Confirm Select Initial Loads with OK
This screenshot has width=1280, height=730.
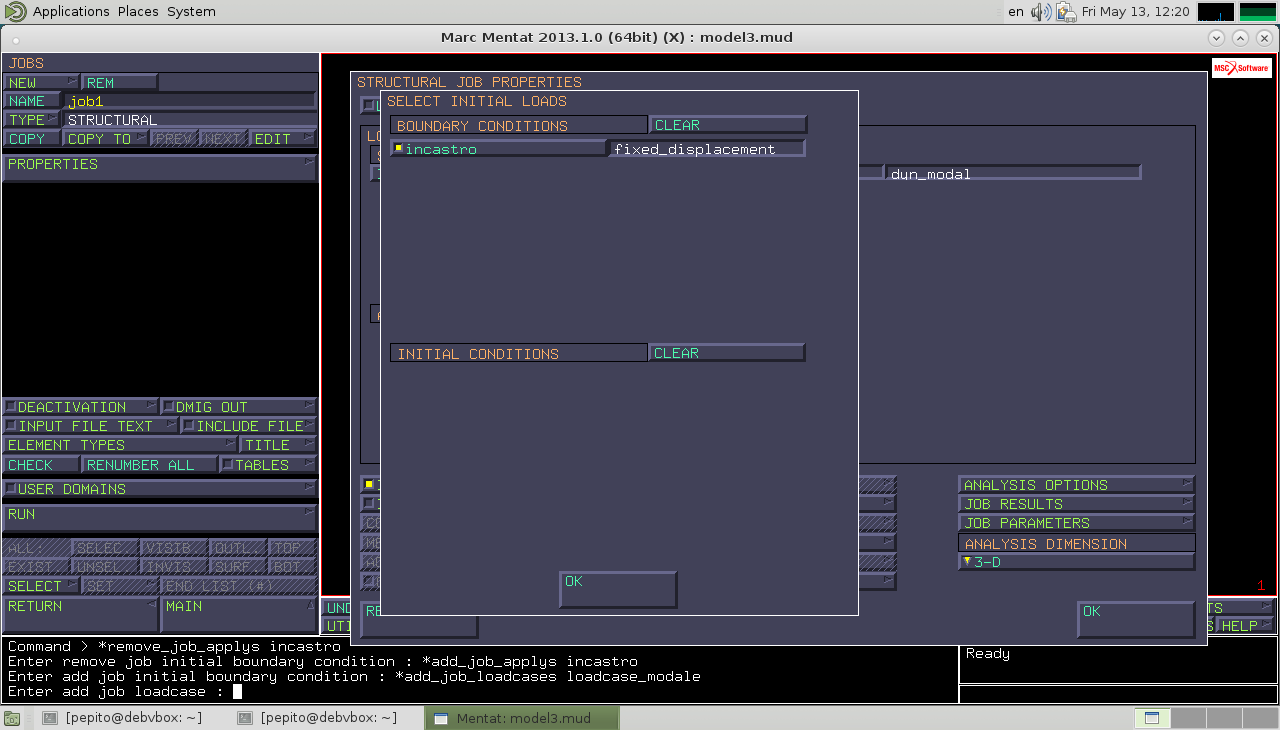(618, 589)
